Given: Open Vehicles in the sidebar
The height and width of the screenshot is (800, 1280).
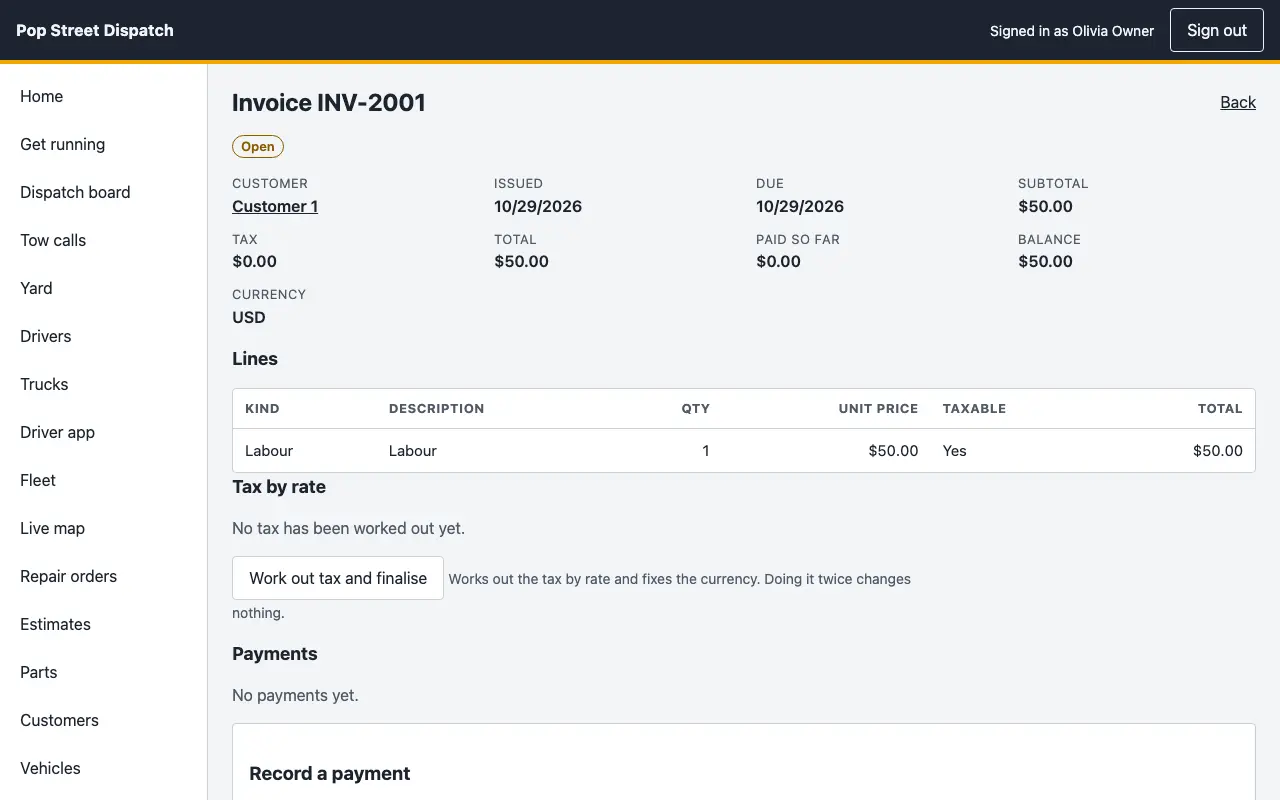Looking at the screenshot, I should [x=50, y=768].
